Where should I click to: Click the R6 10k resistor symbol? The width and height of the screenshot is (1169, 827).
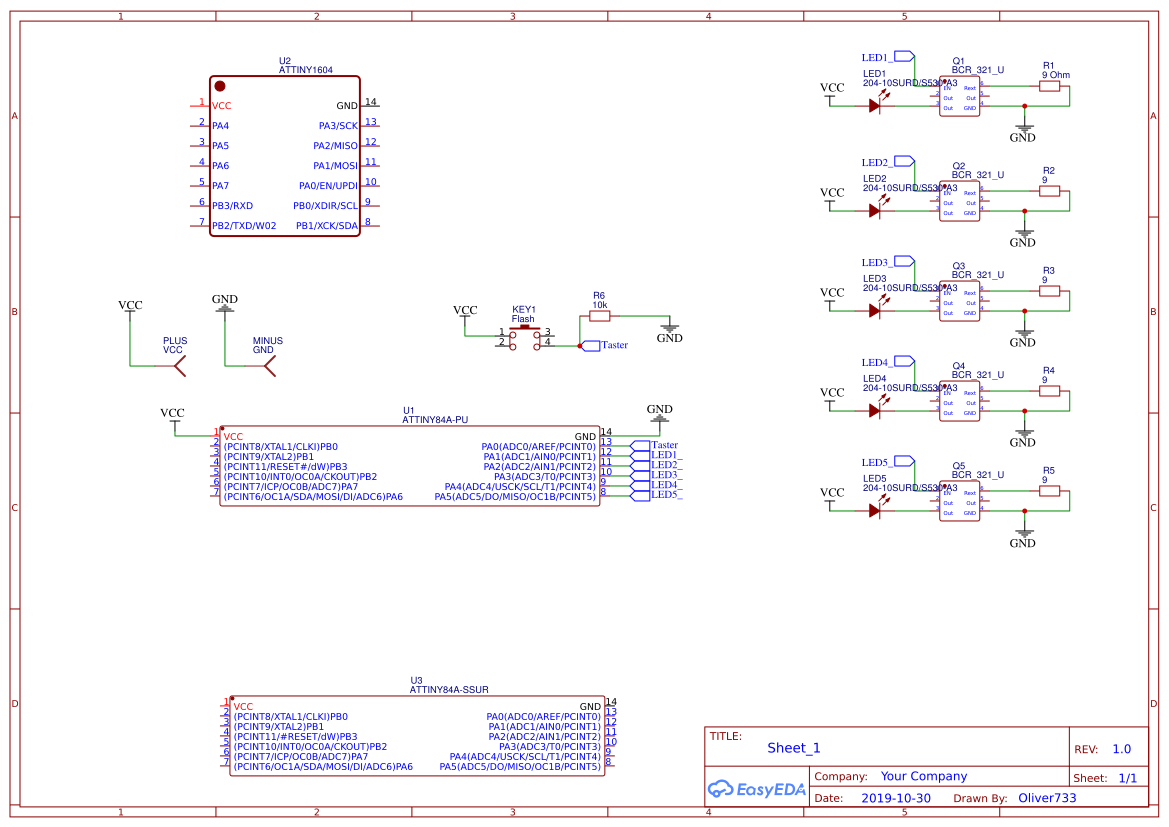coord(599,314)
